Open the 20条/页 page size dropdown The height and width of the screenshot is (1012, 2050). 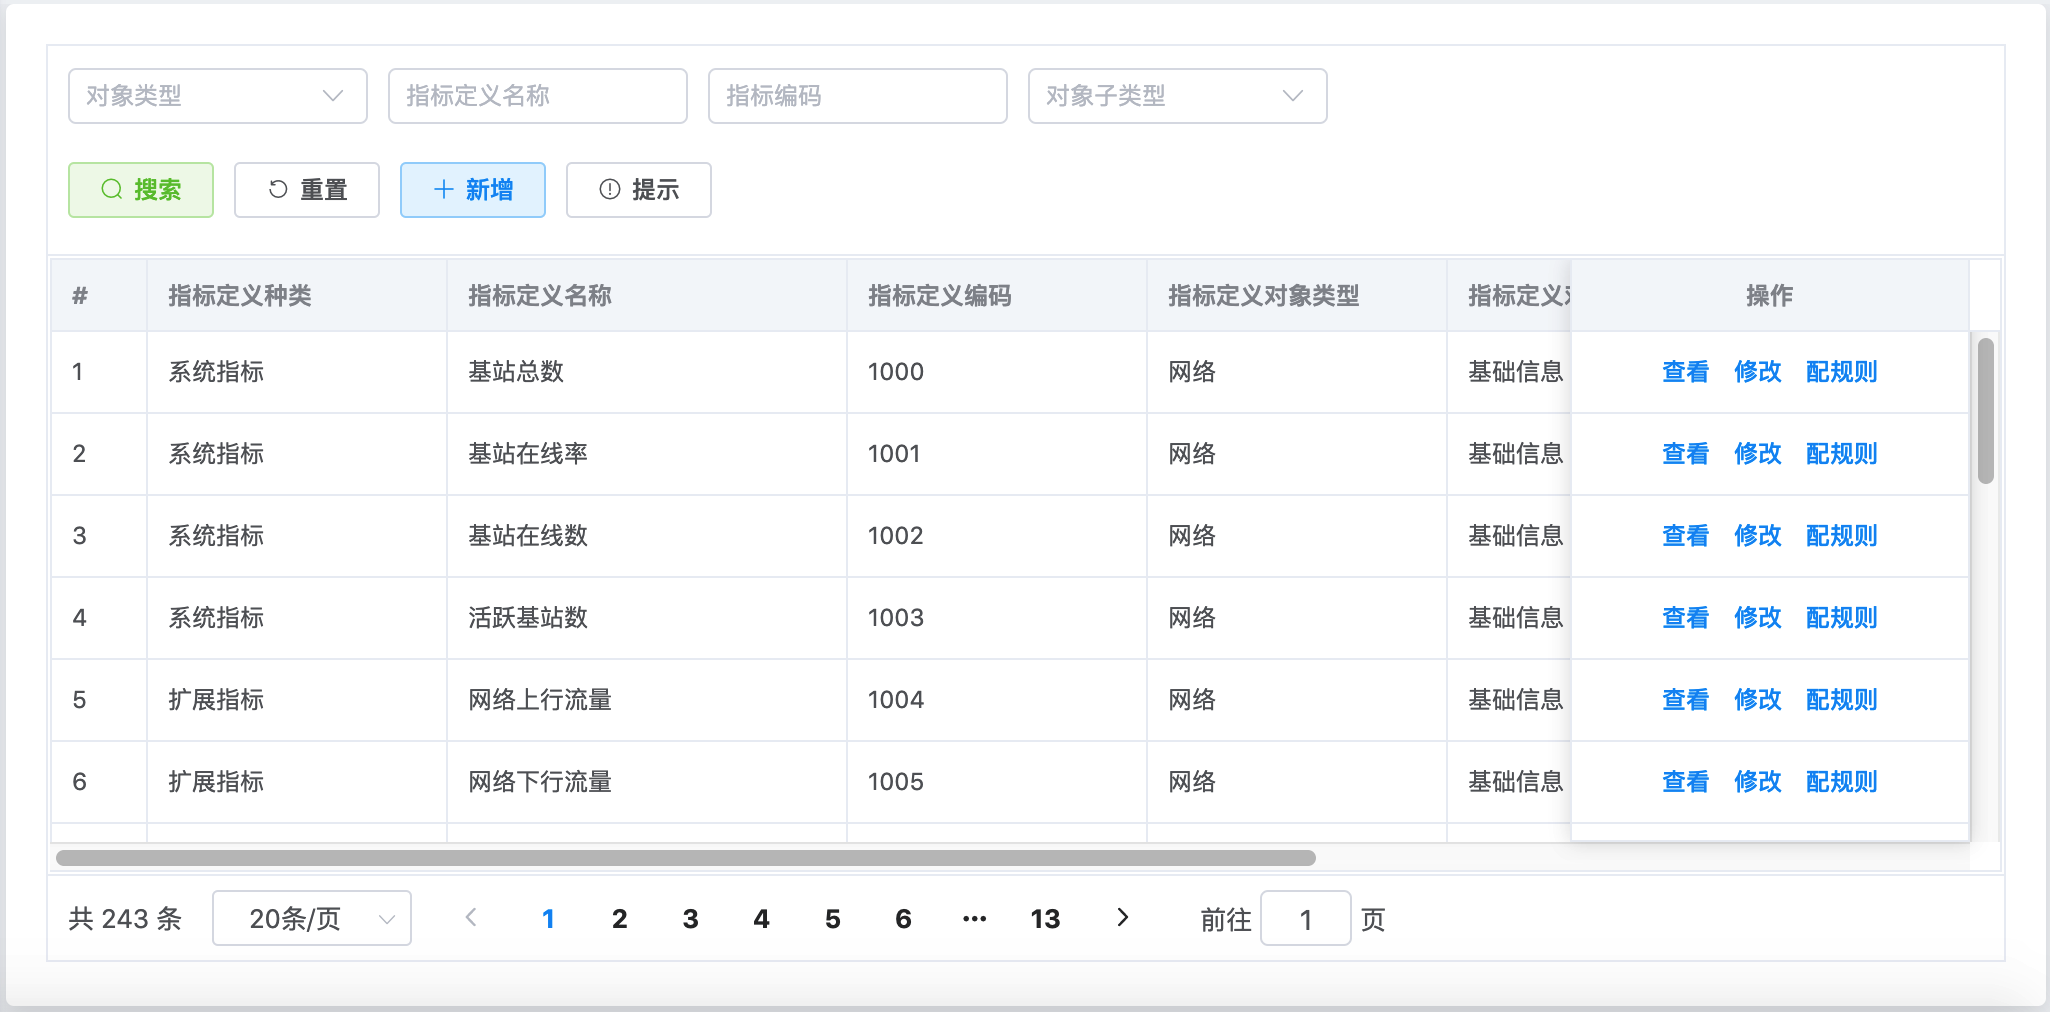(312, 918)
